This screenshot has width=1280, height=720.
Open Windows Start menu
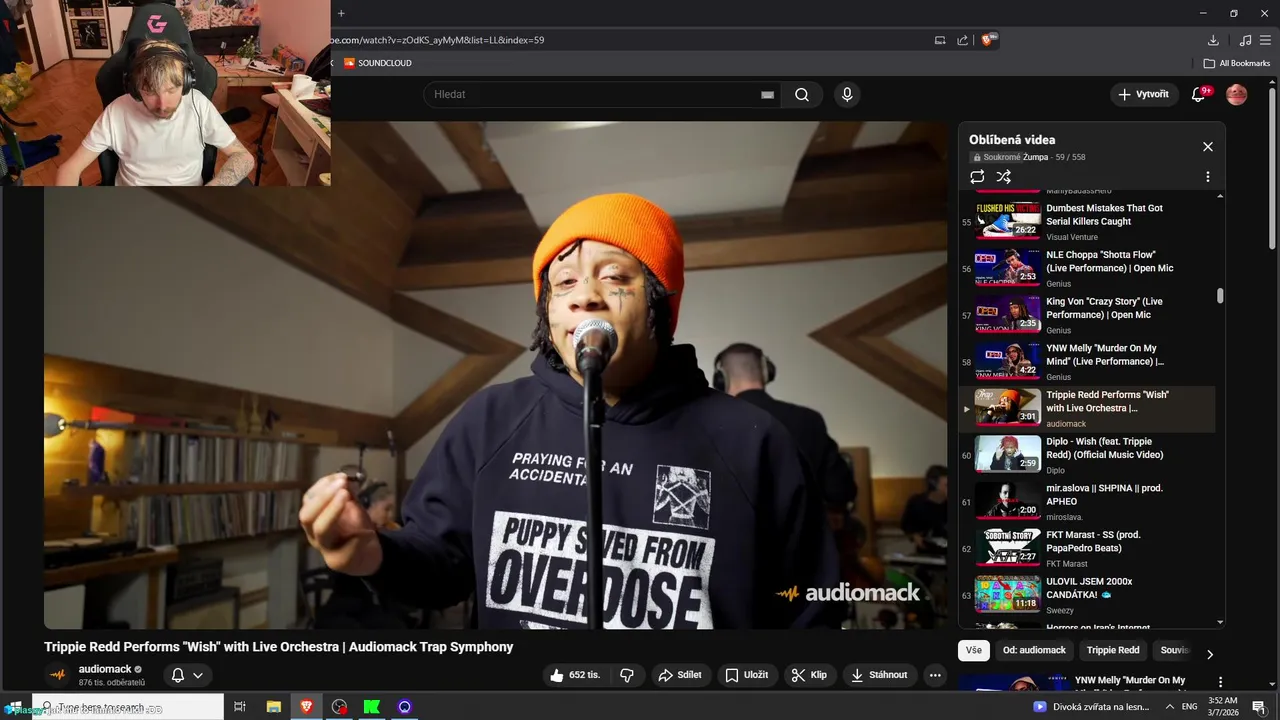[x=15, y=706]
